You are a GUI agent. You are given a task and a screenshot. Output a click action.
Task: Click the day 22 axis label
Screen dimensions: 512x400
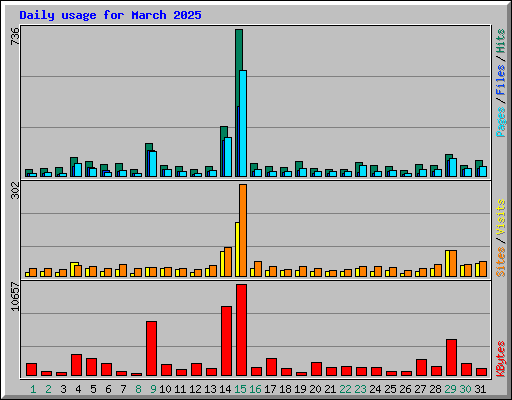point(345,389)
